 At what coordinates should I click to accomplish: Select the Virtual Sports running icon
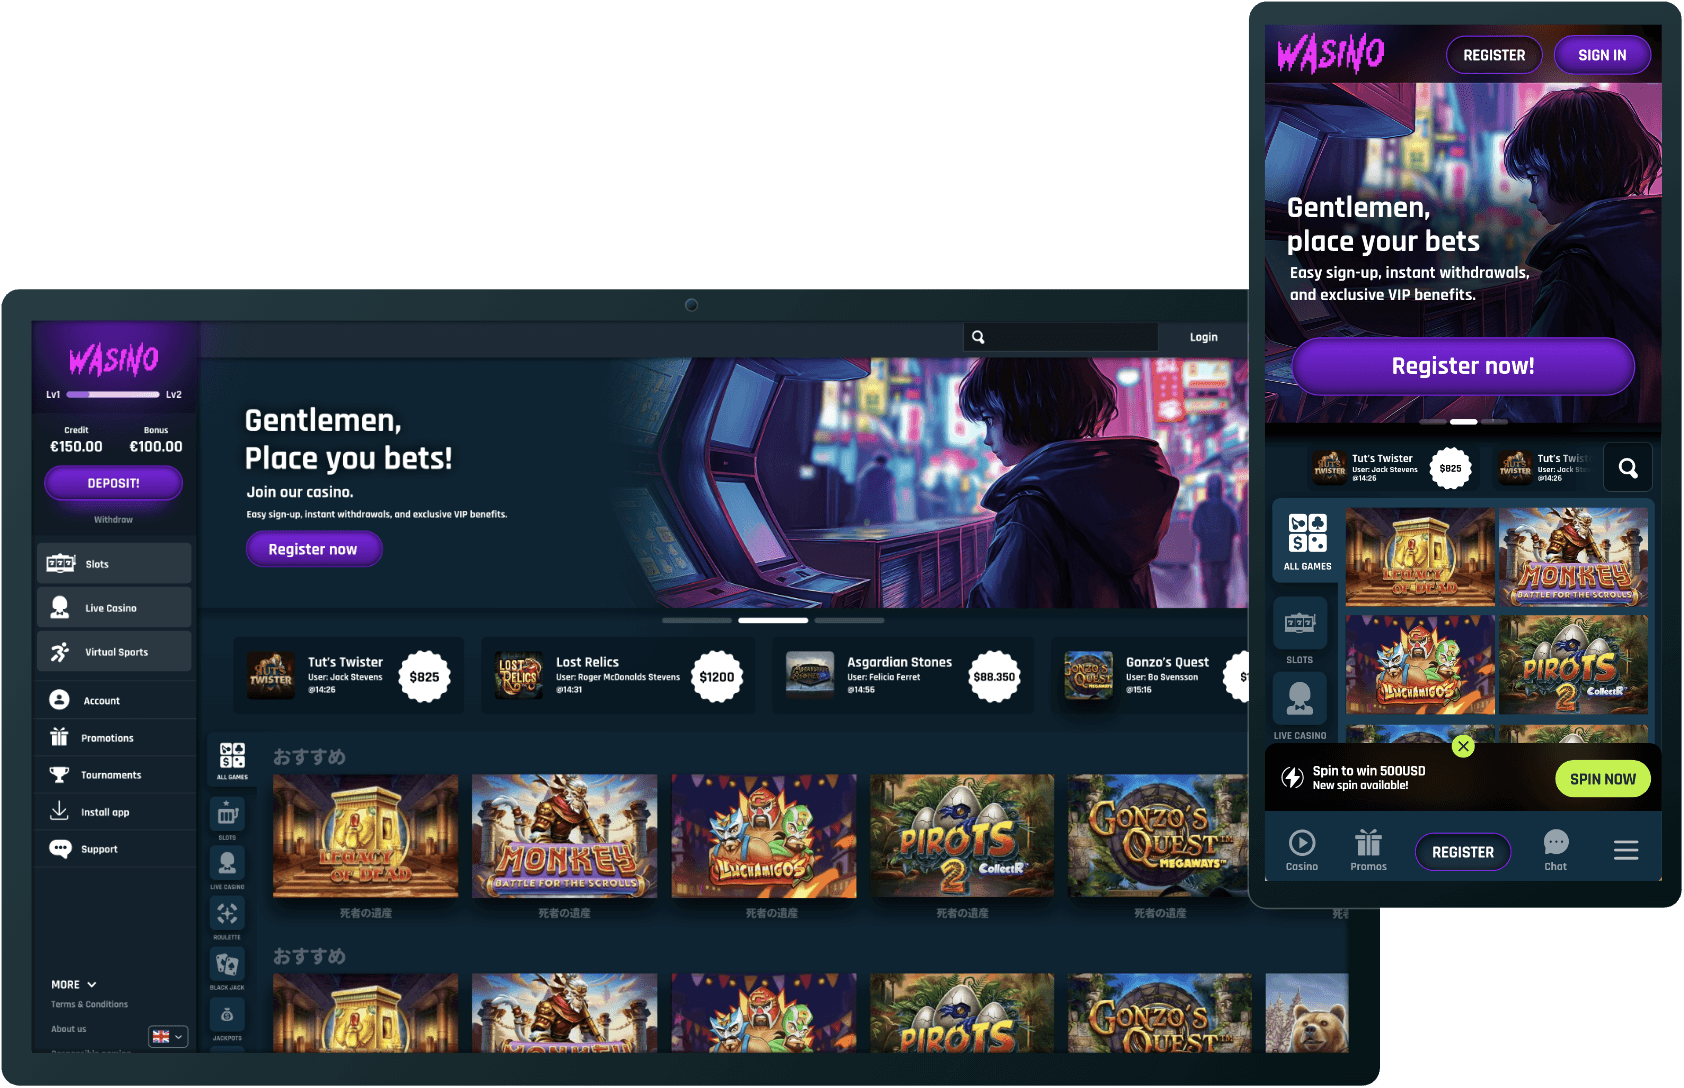(60, 652)
